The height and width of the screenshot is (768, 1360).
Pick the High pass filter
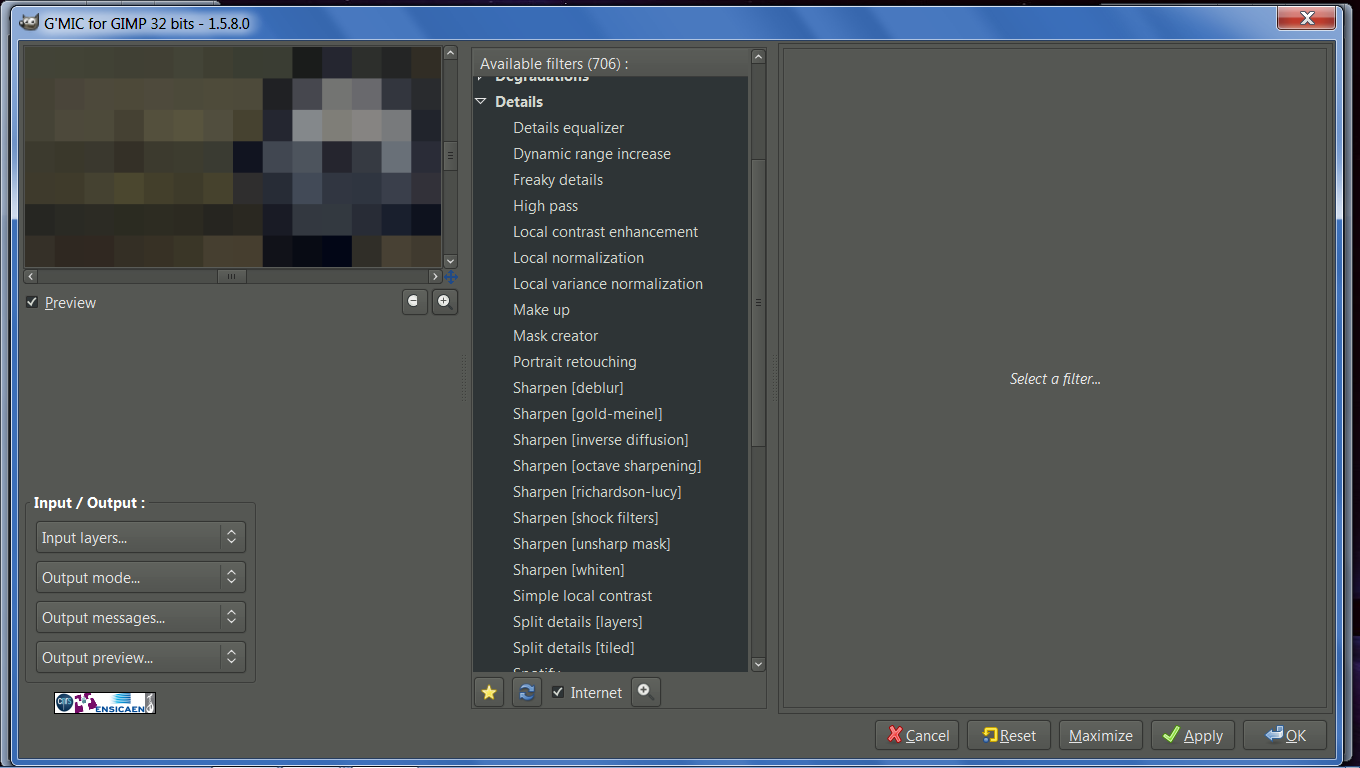[545, 206]
